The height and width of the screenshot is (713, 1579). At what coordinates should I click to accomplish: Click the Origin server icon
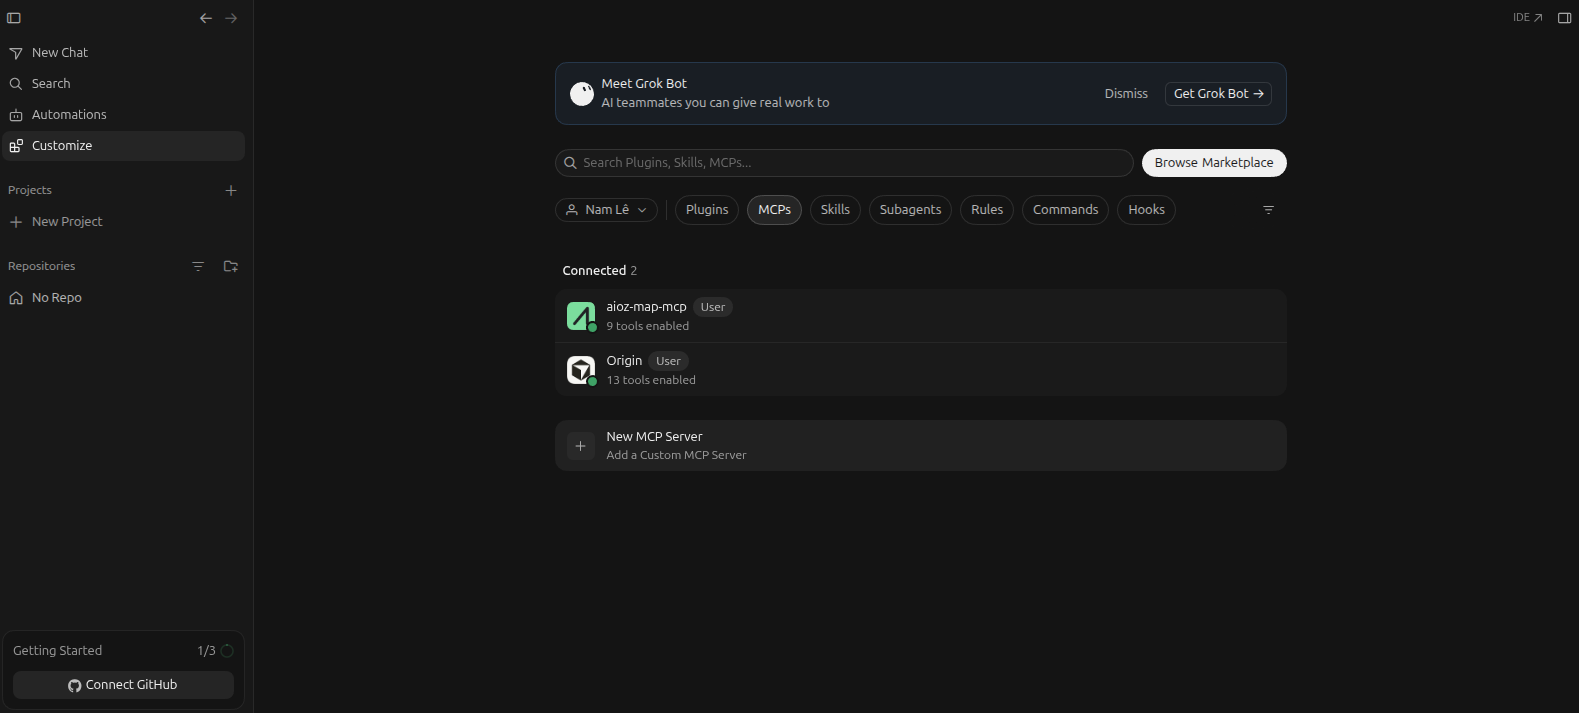click(x=581, y=370)
